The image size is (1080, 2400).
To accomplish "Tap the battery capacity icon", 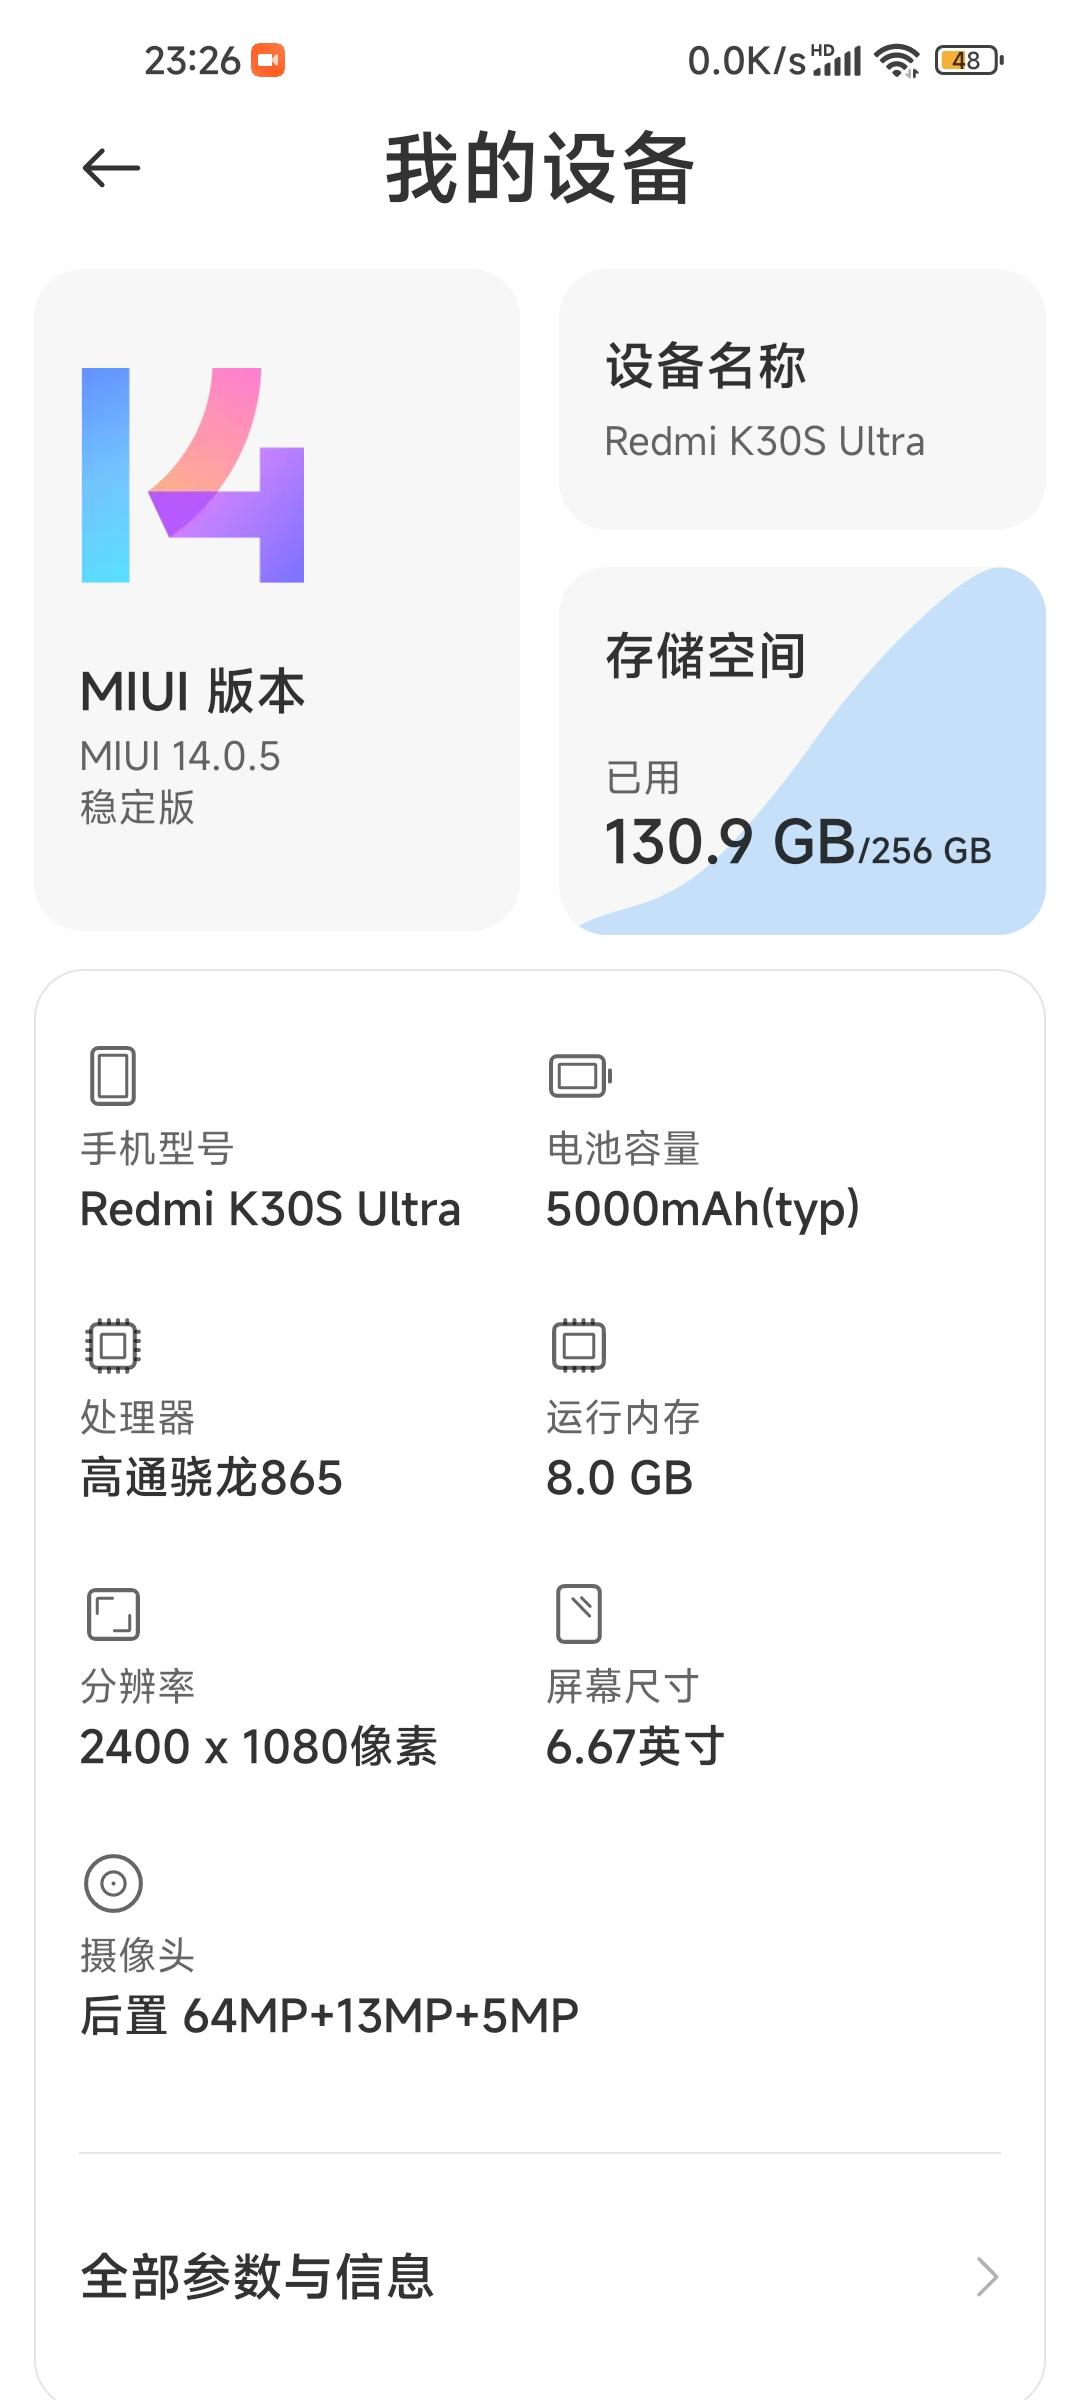I will [x=580, y=1076].
